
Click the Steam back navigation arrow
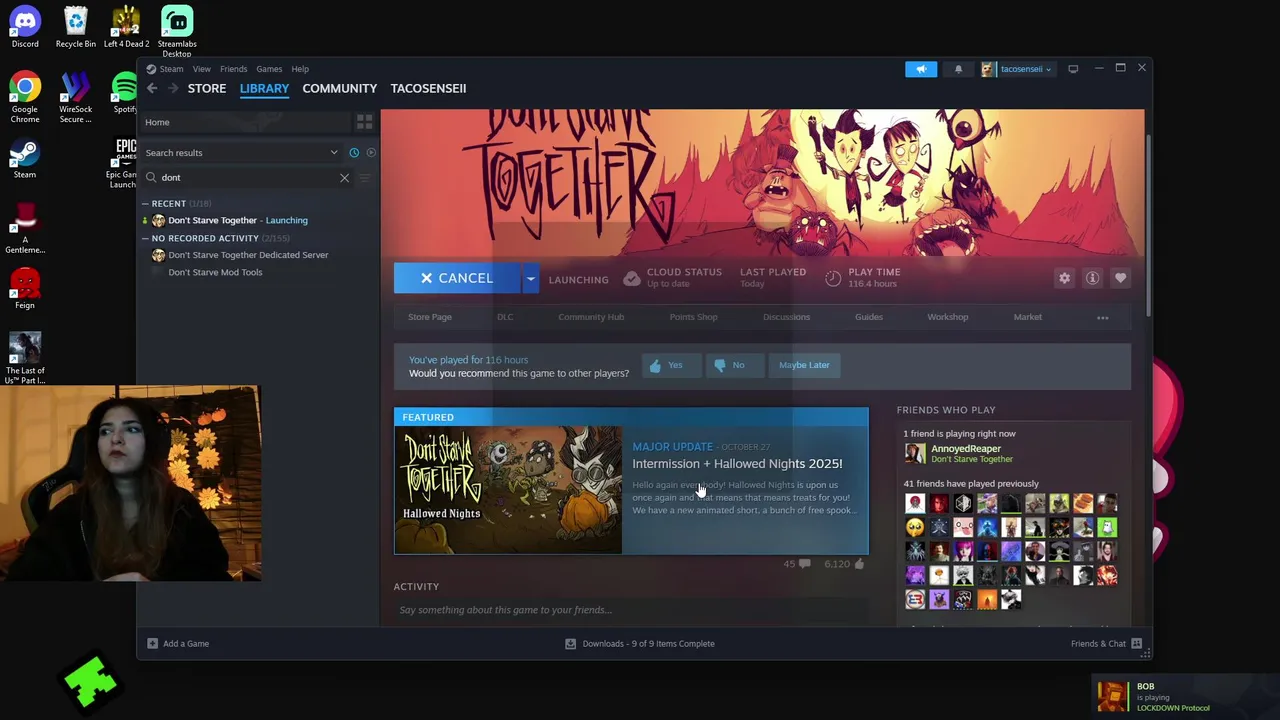click(x=152, y=88)
